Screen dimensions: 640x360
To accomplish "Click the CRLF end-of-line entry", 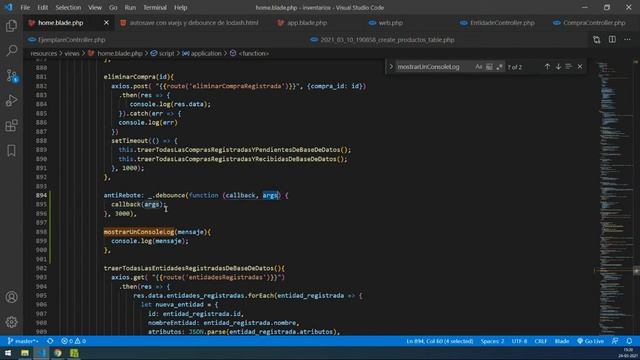I will (x=541, y=341).
